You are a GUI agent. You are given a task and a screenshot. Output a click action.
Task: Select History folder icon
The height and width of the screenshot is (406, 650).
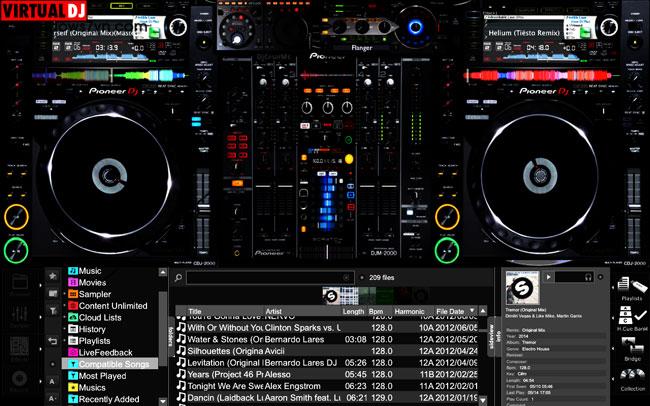73,329
